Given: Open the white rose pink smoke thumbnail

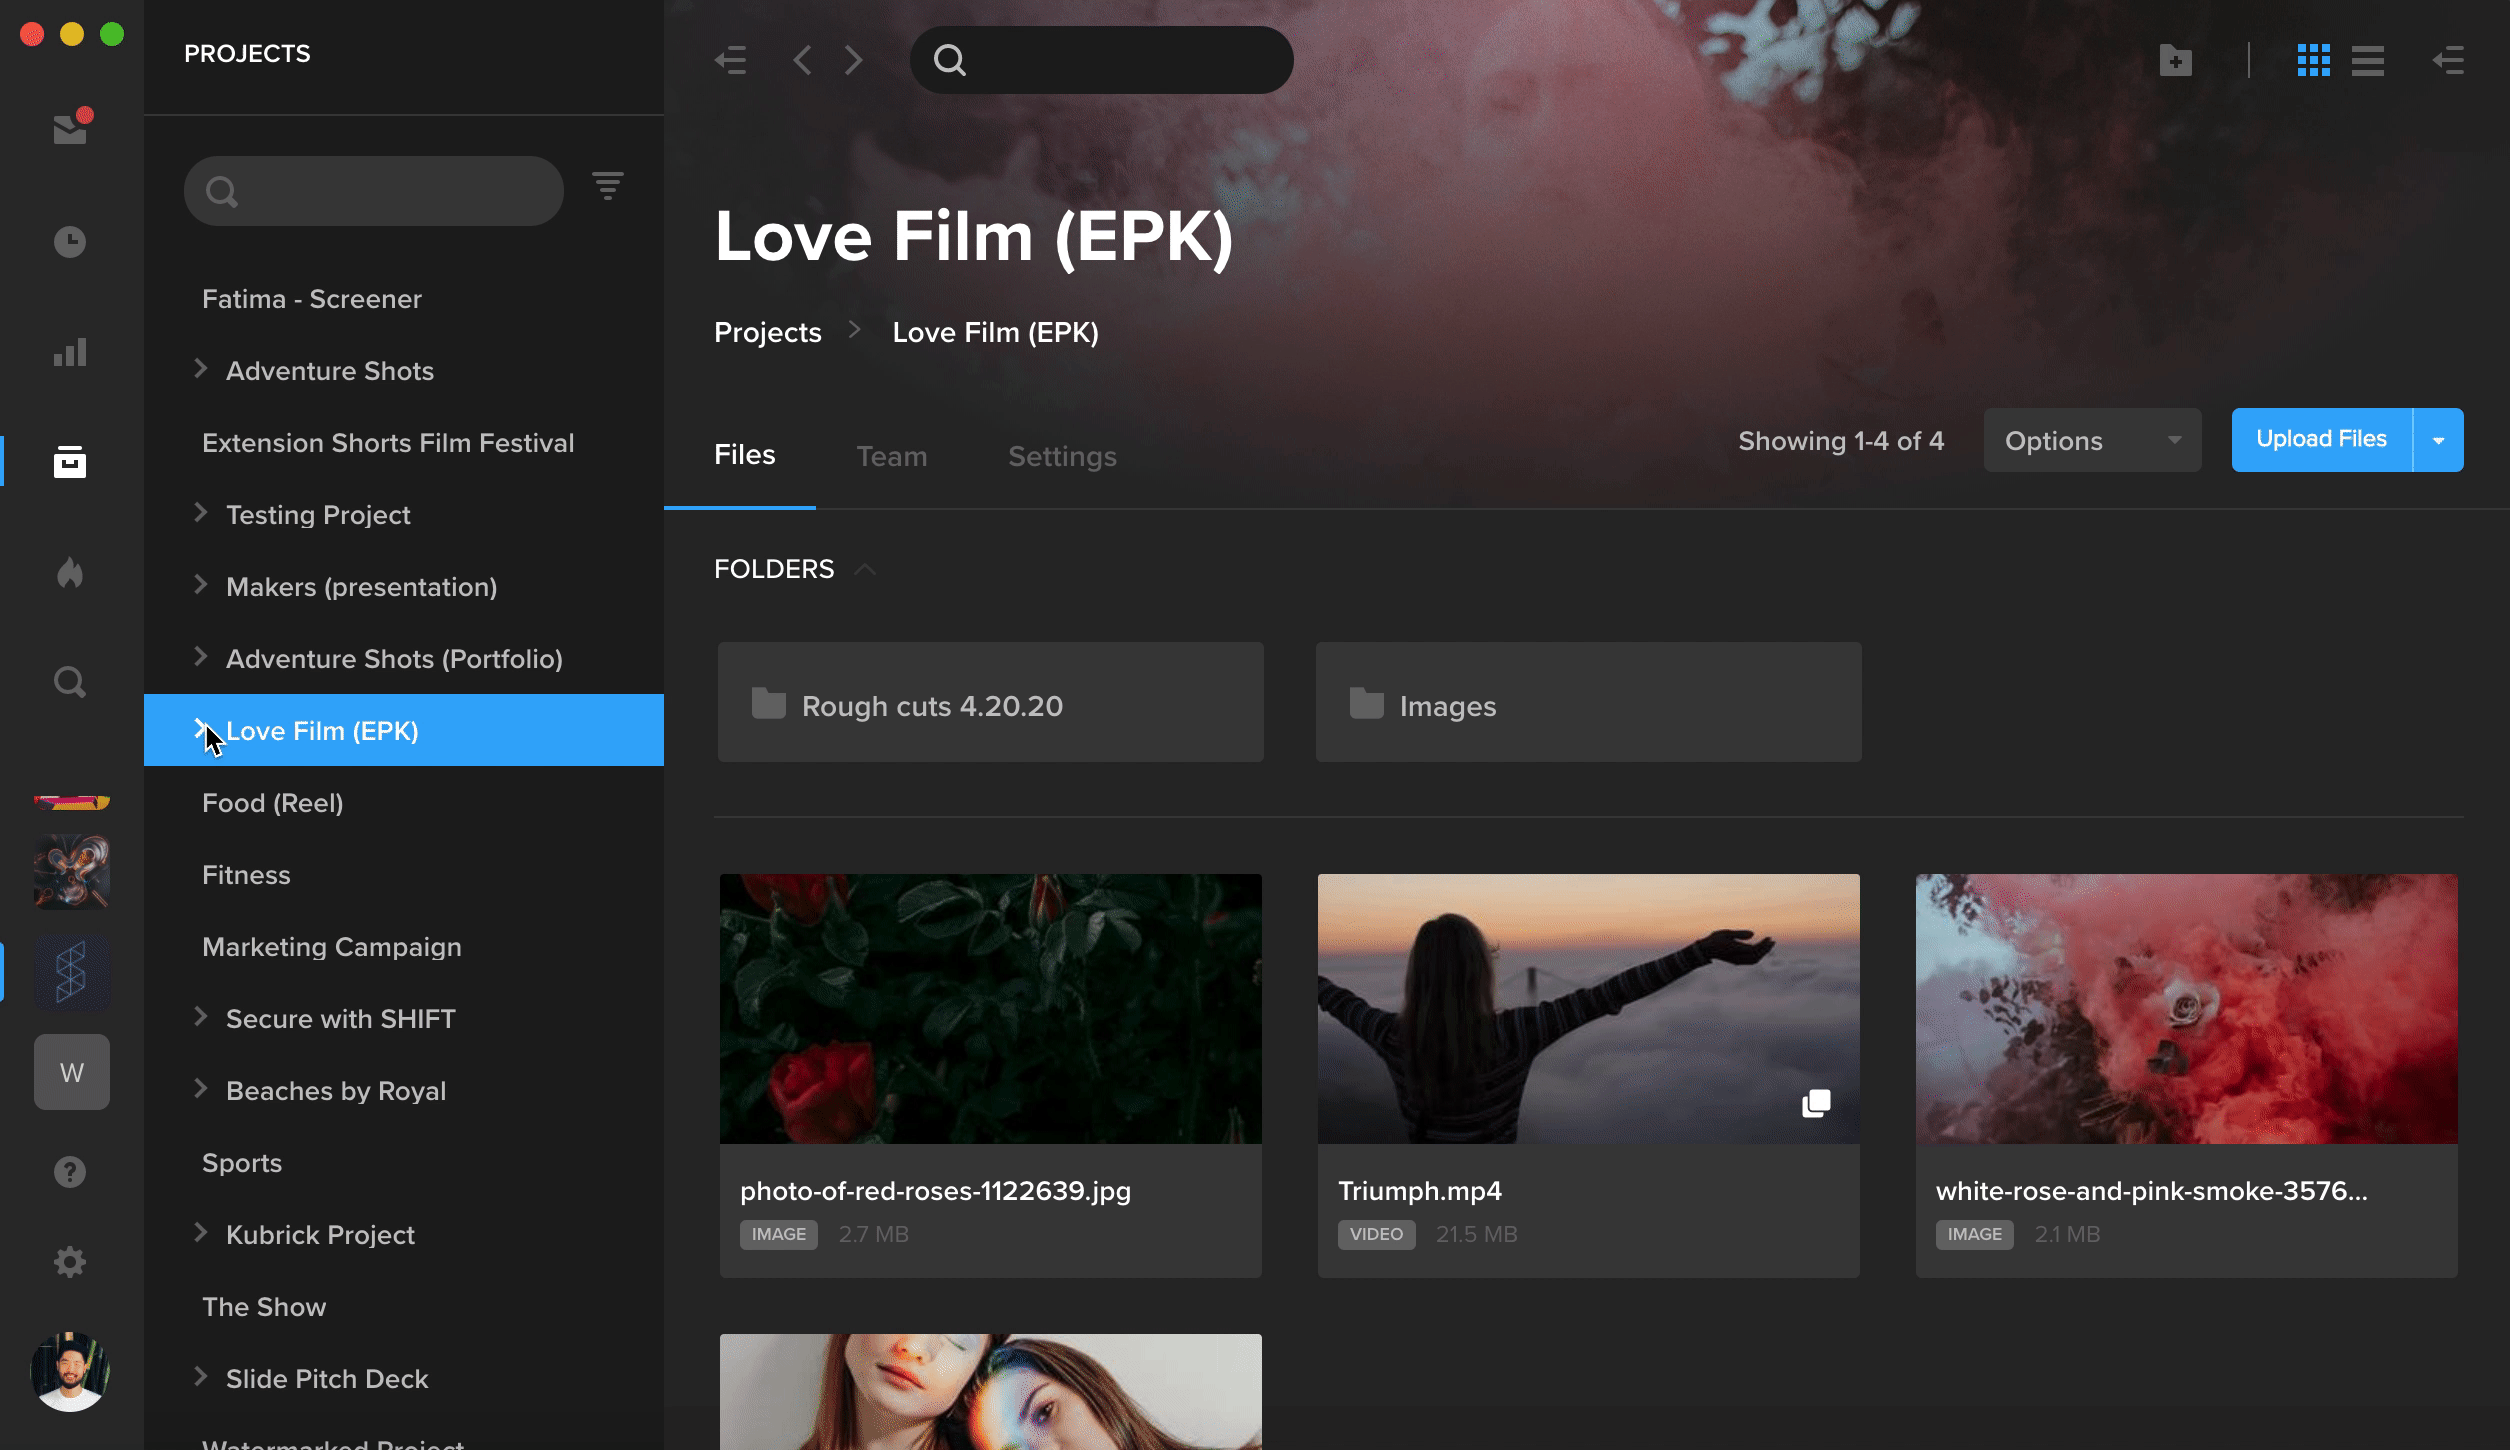Looking at the screenshot, I should click(x=2186, y=1009).
